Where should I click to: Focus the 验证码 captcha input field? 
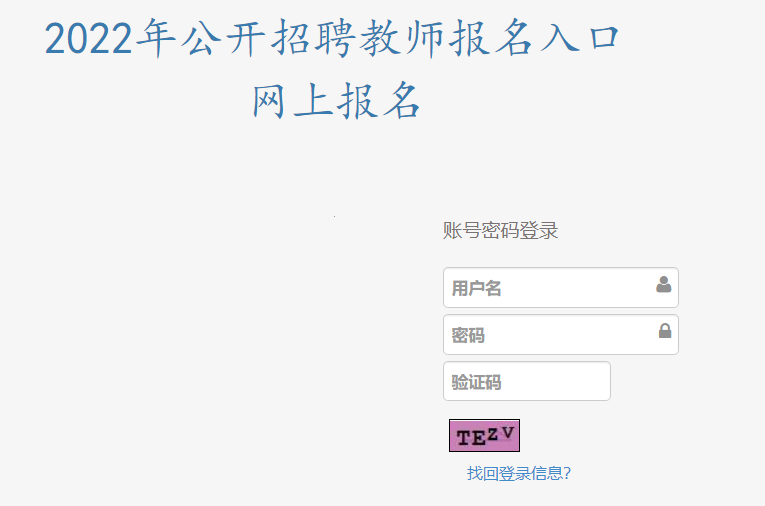(x=526, y=381)
